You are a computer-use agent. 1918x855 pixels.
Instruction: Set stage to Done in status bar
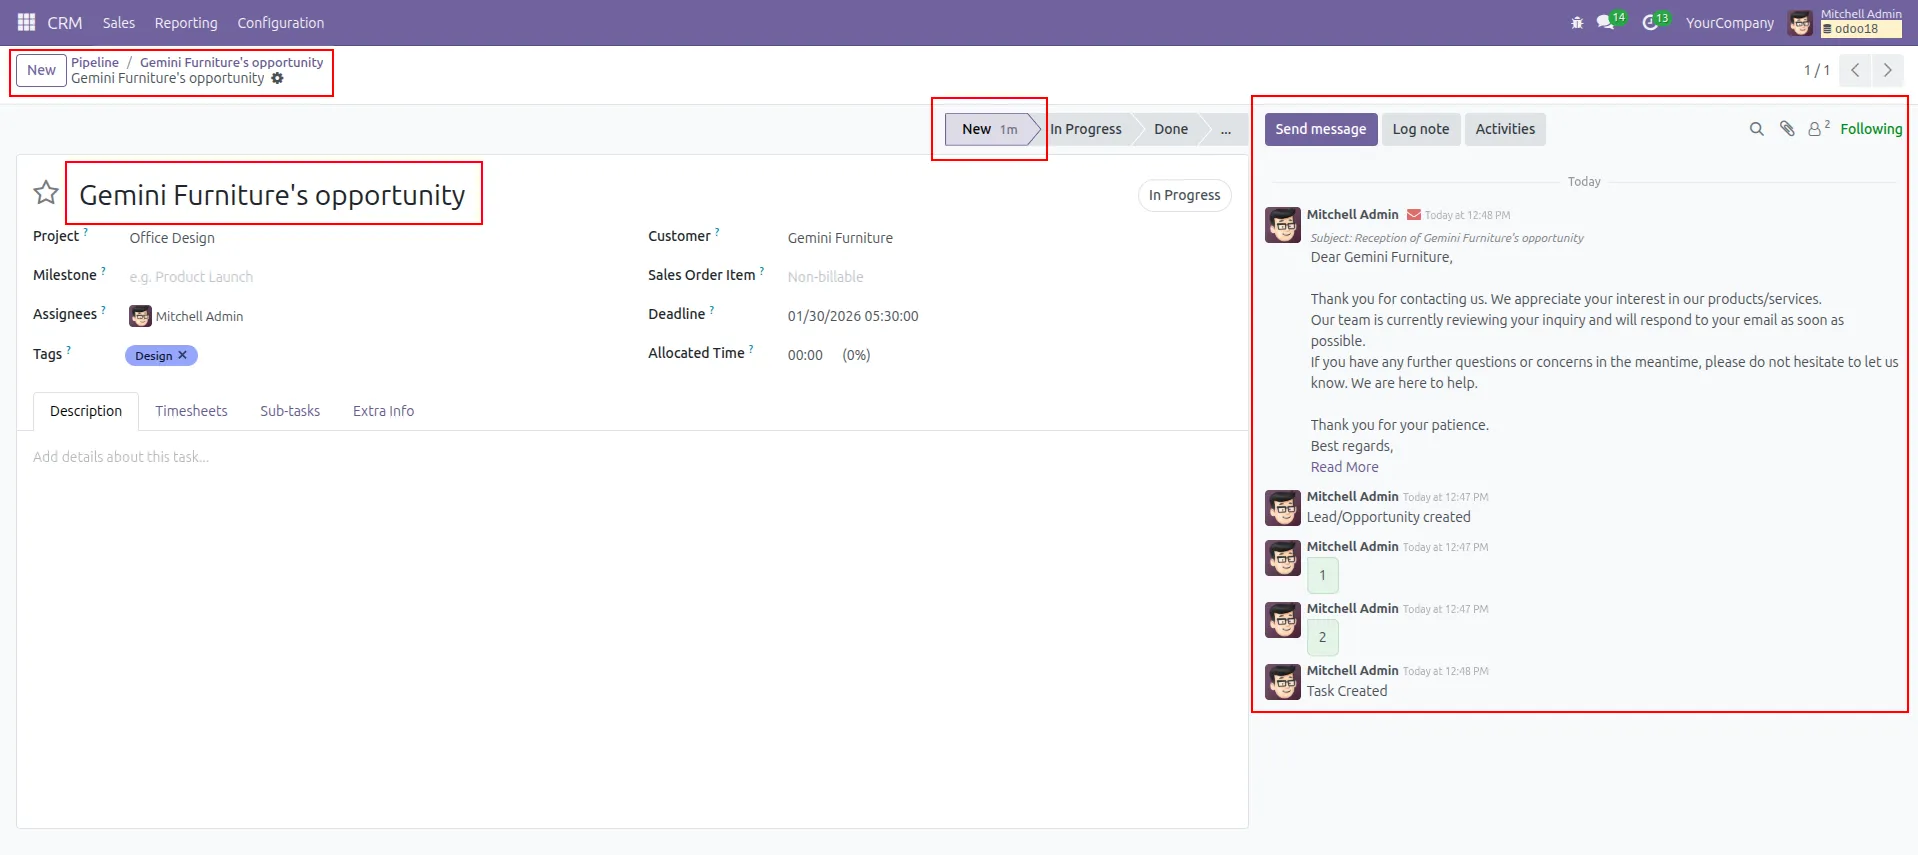(1170, 129)
